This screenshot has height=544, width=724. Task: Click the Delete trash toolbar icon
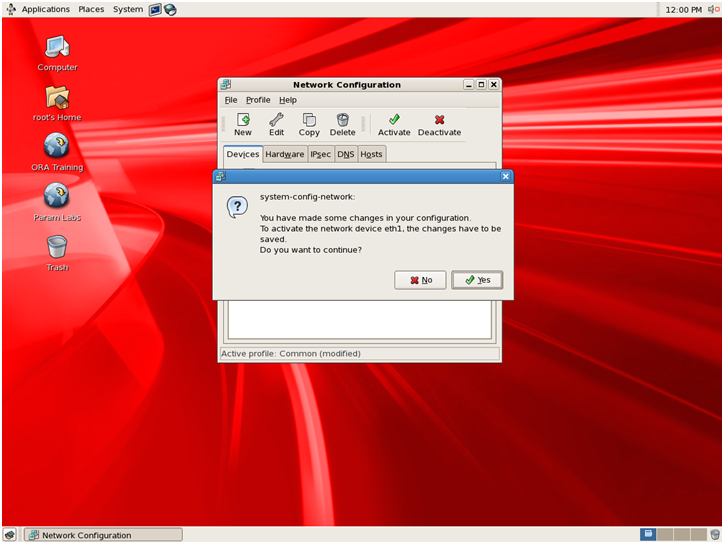(343, 120)
